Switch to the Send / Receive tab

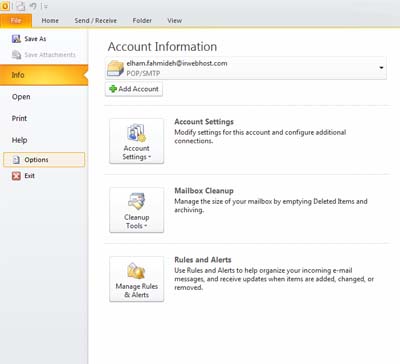(96, 21)
